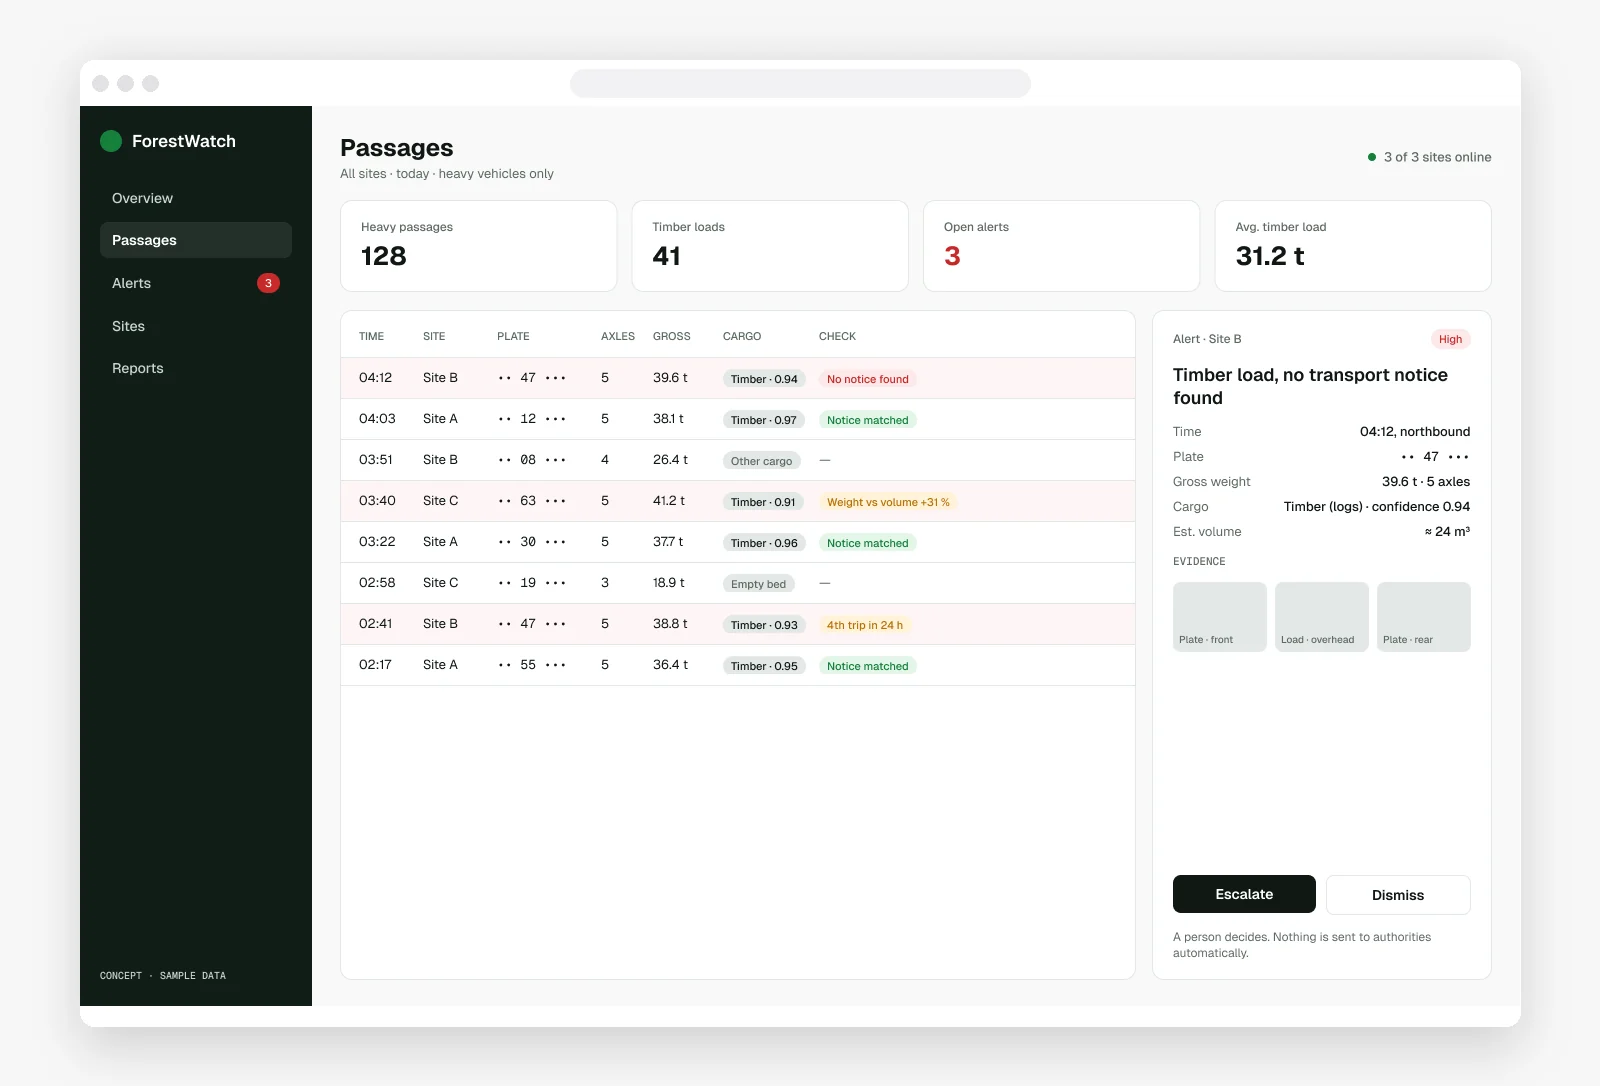The height and width of the screenshot is (1086, 1600).
Task: Click the TIME column header
Action: pos(371,336)
